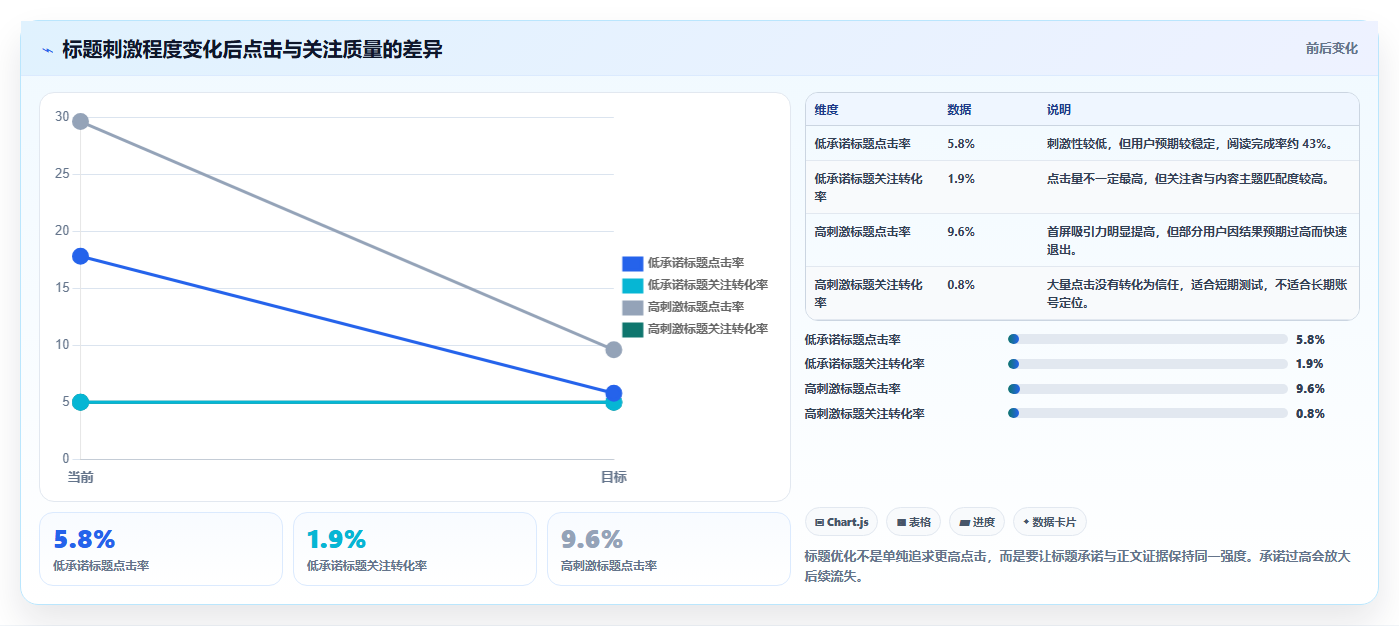Select the 低承诺标题点击率 table row name
Viewport: 1399px width, 626px height.
point(862,144)
